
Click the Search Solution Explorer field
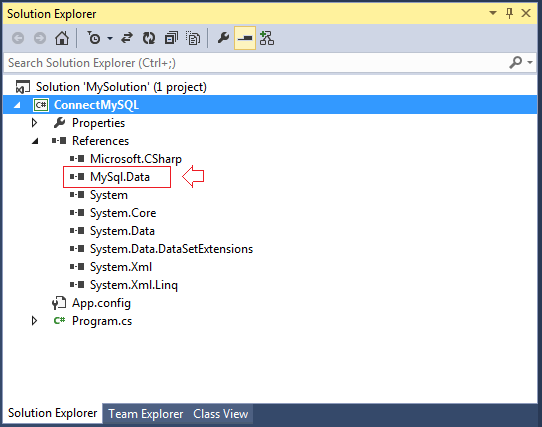[256, 63]
